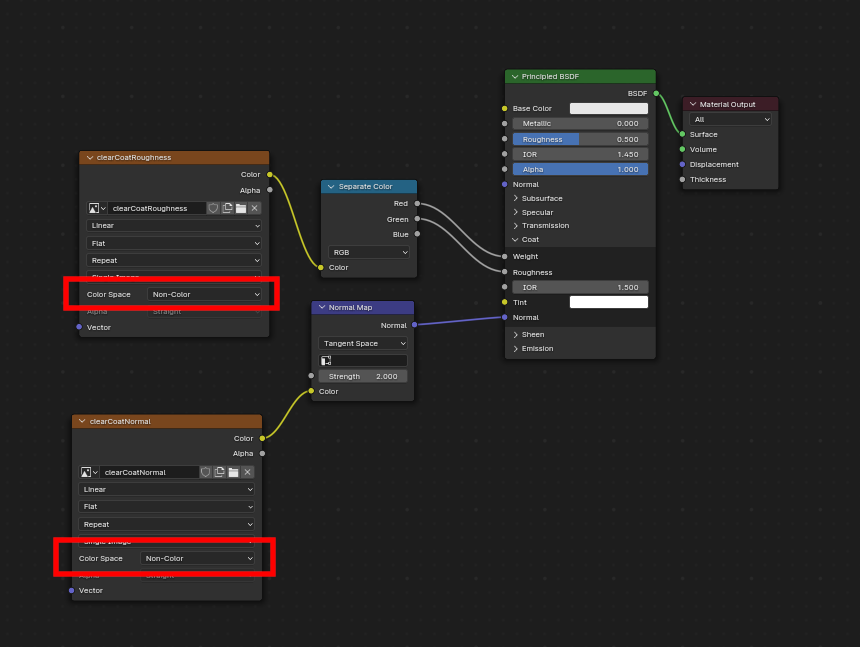Open image folder icon on clearCoatNormal node
Screen dimensions: 860x647
[x=234, y=472]
